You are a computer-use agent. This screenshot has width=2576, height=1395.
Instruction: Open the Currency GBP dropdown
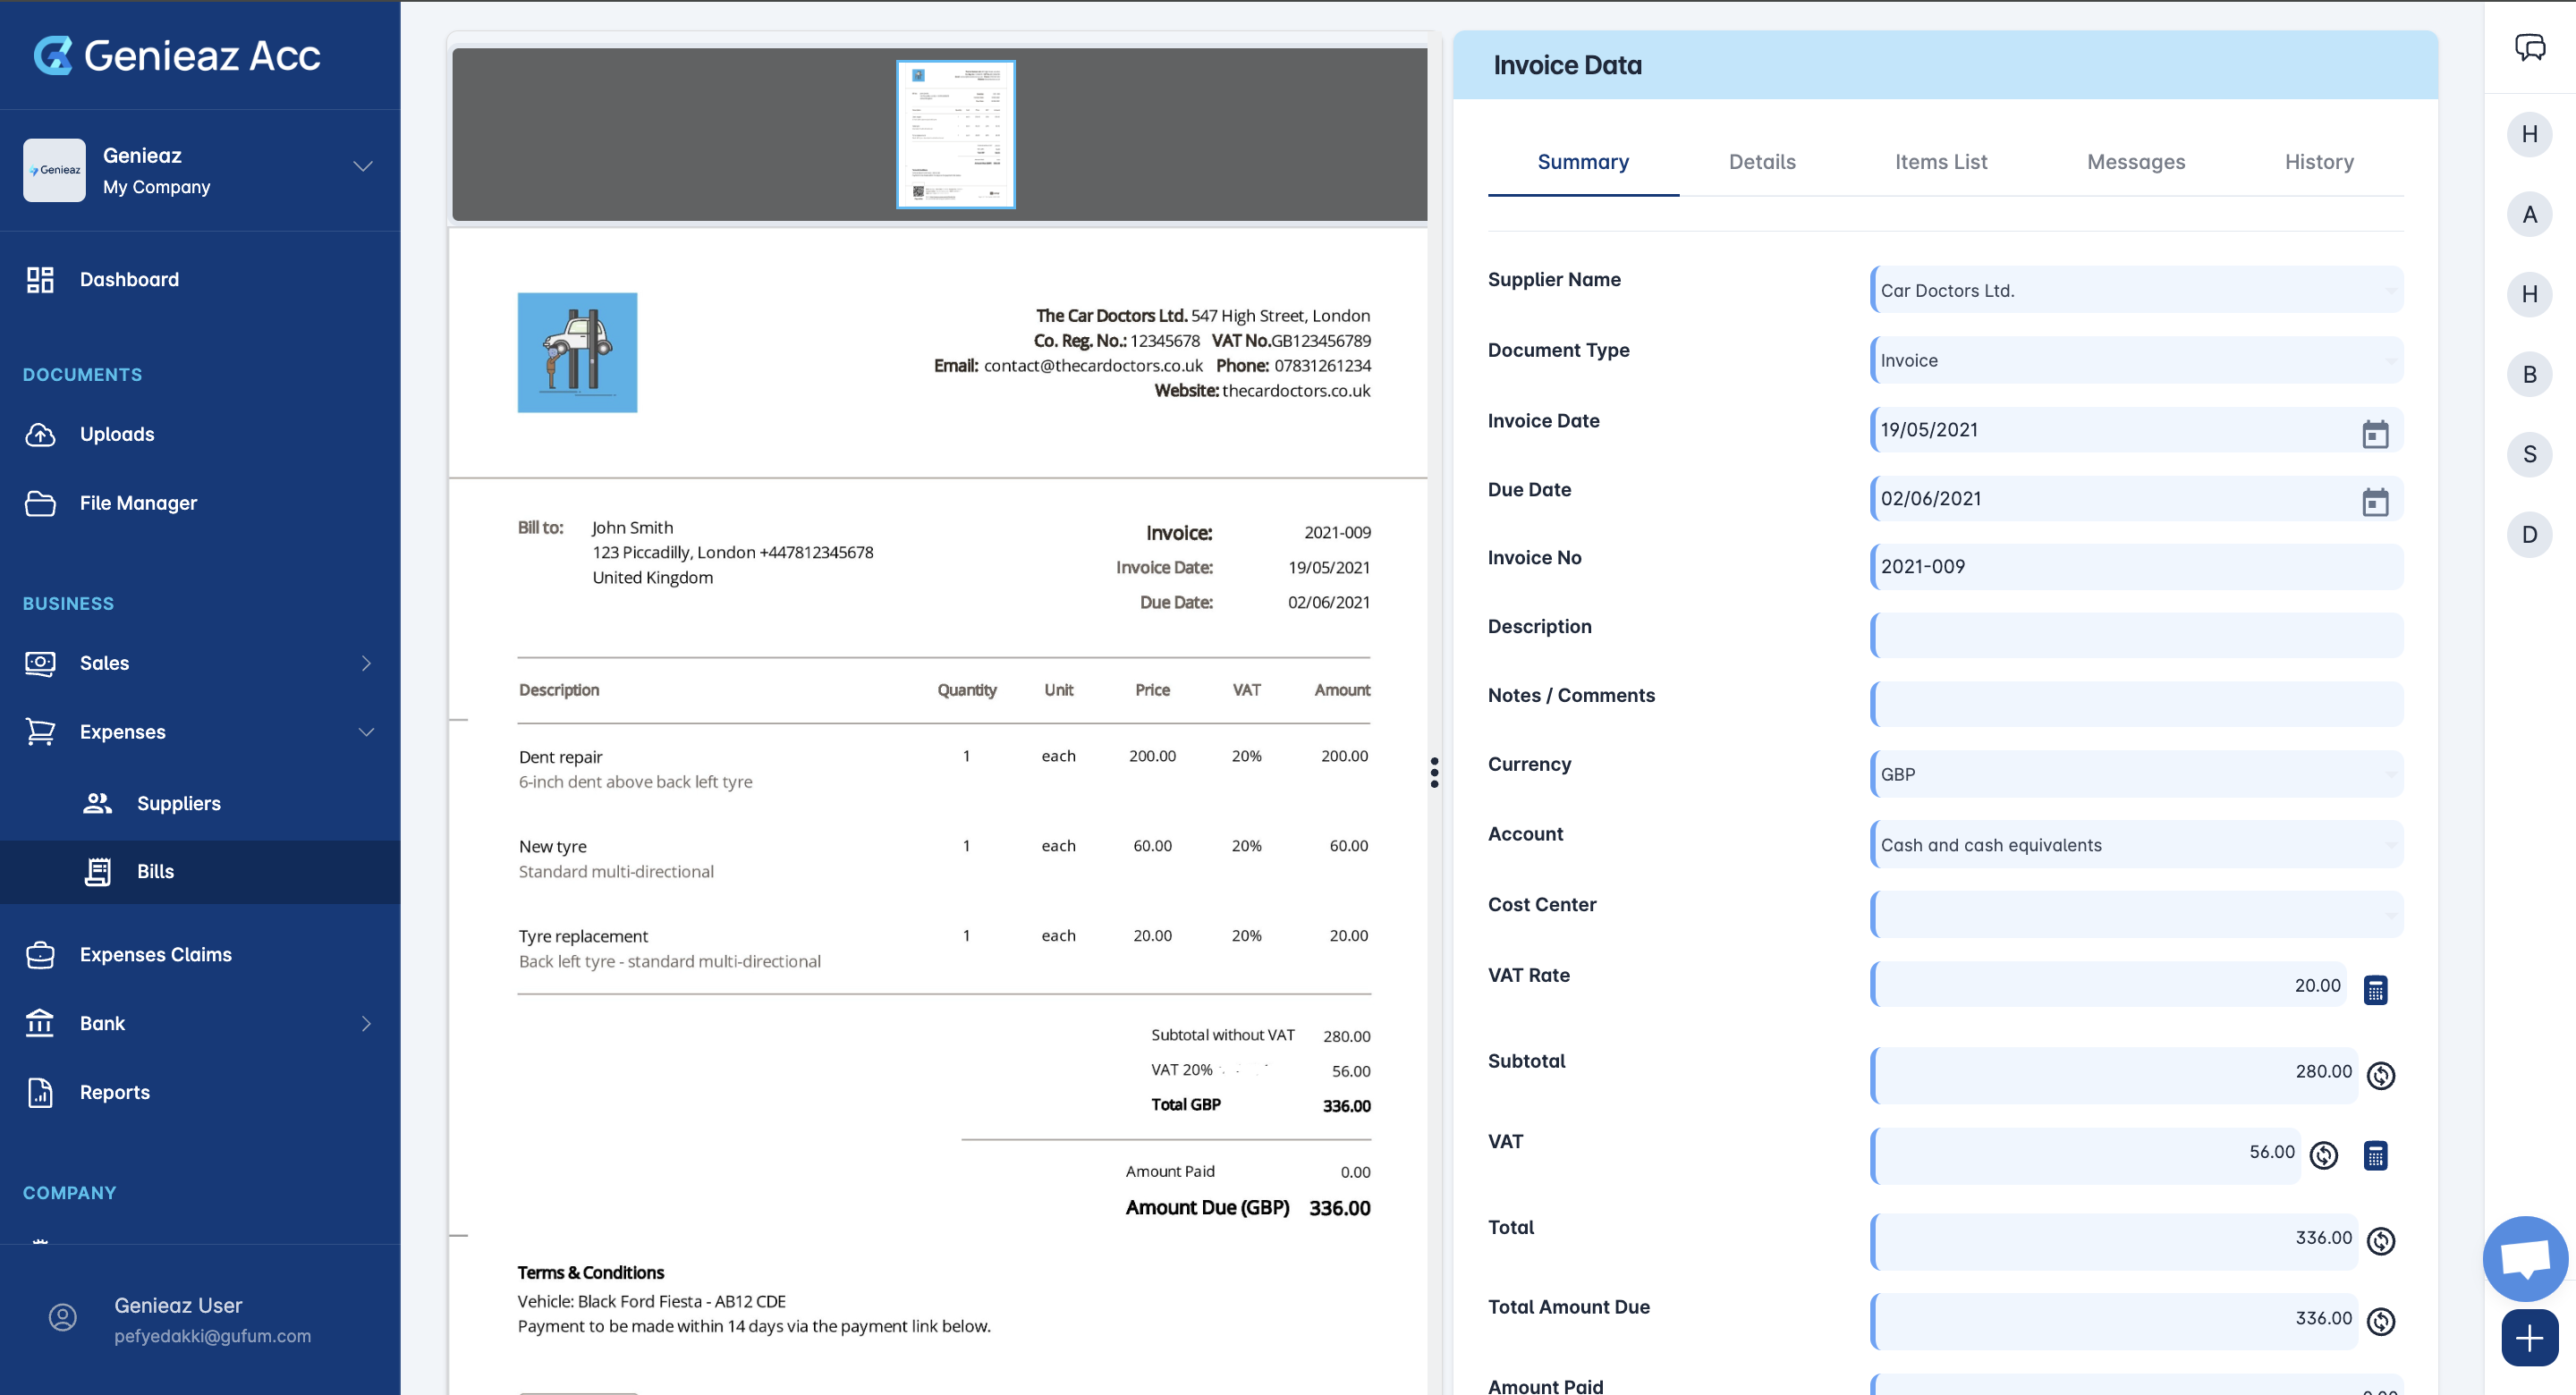[2135, 774]
